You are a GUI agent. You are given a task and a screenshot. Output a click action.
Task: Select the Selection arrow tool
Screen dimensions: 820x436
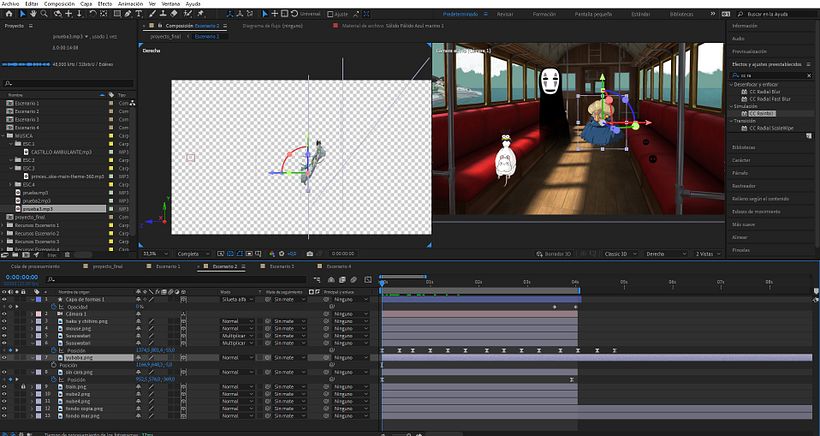22,14
